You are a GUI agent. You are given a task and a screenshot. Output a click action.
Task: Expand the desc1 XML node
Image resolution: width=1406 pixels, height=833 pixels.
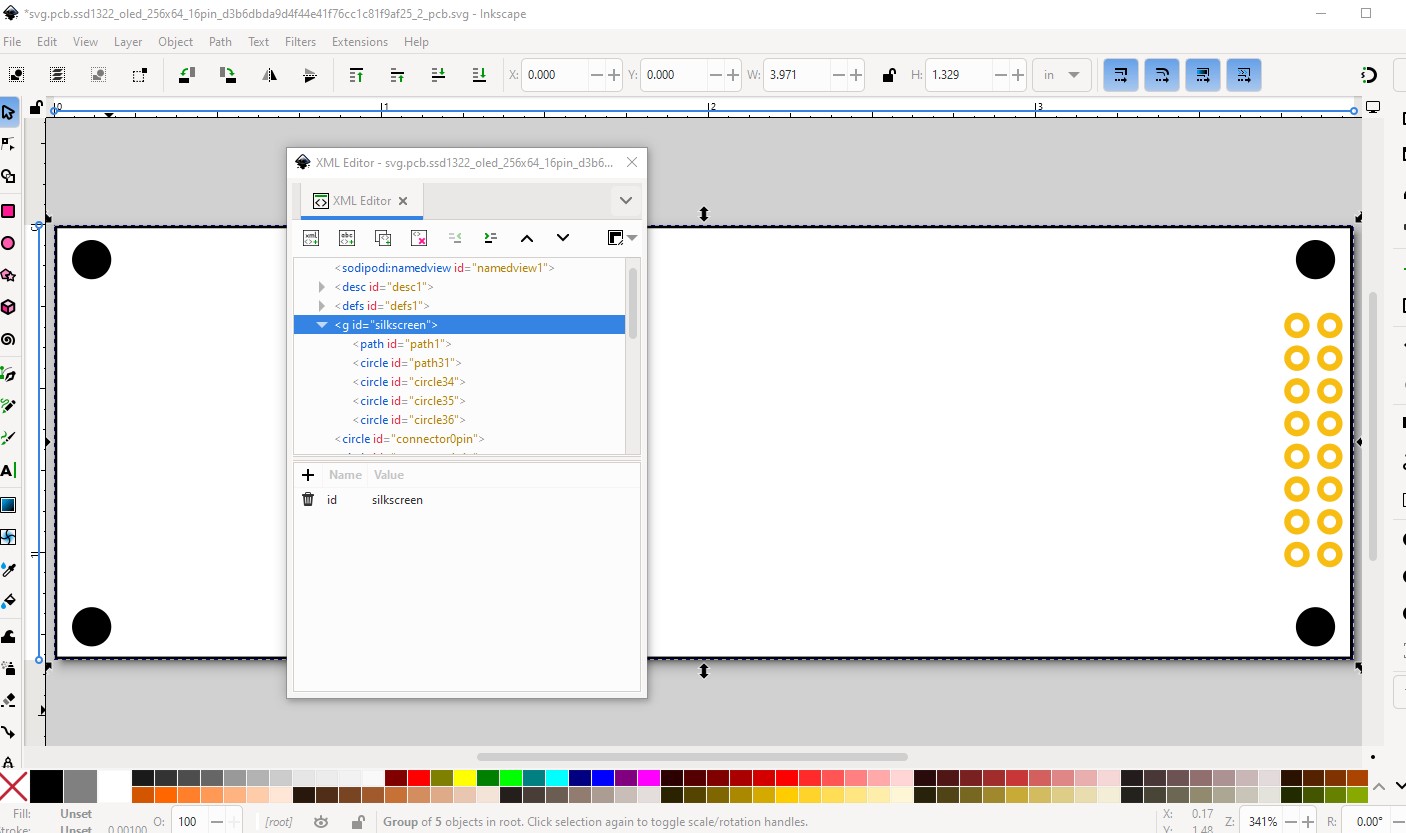click(322, 287)
